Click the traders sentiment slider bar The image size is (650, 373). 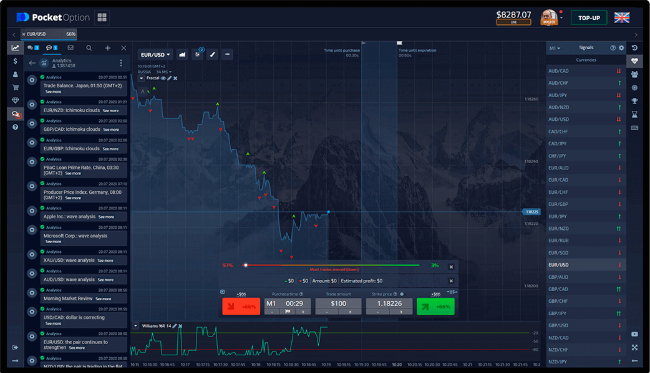tap(332, 265)
